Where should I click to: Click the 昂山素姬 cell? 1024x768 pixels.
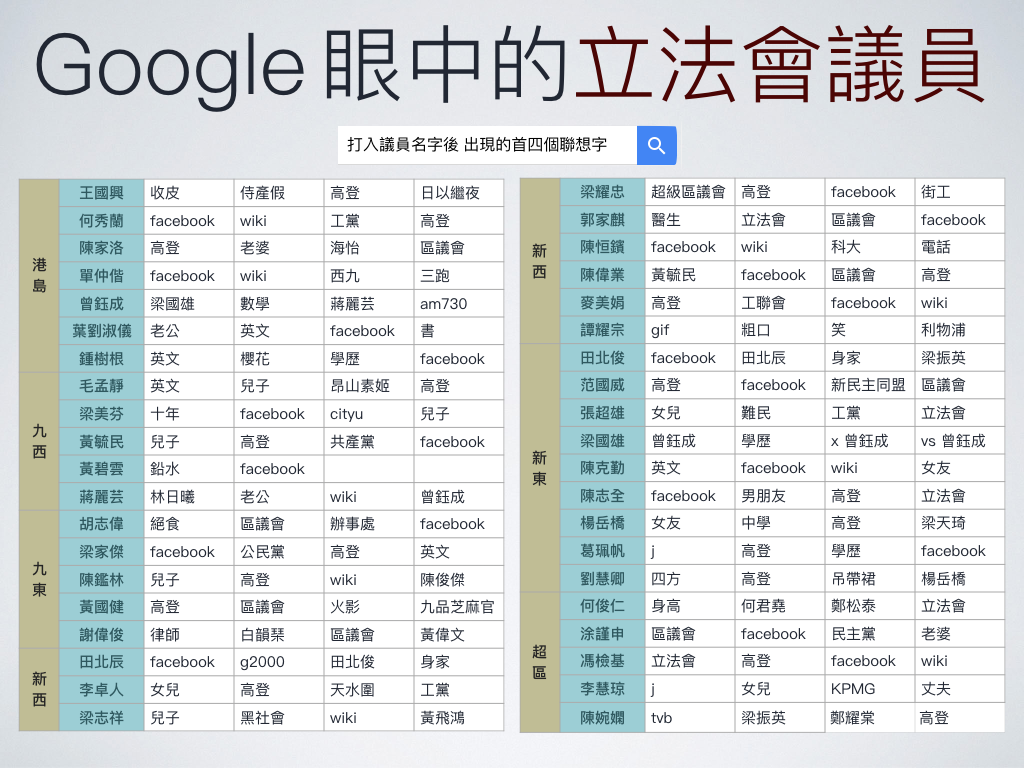tap(369, 386)
